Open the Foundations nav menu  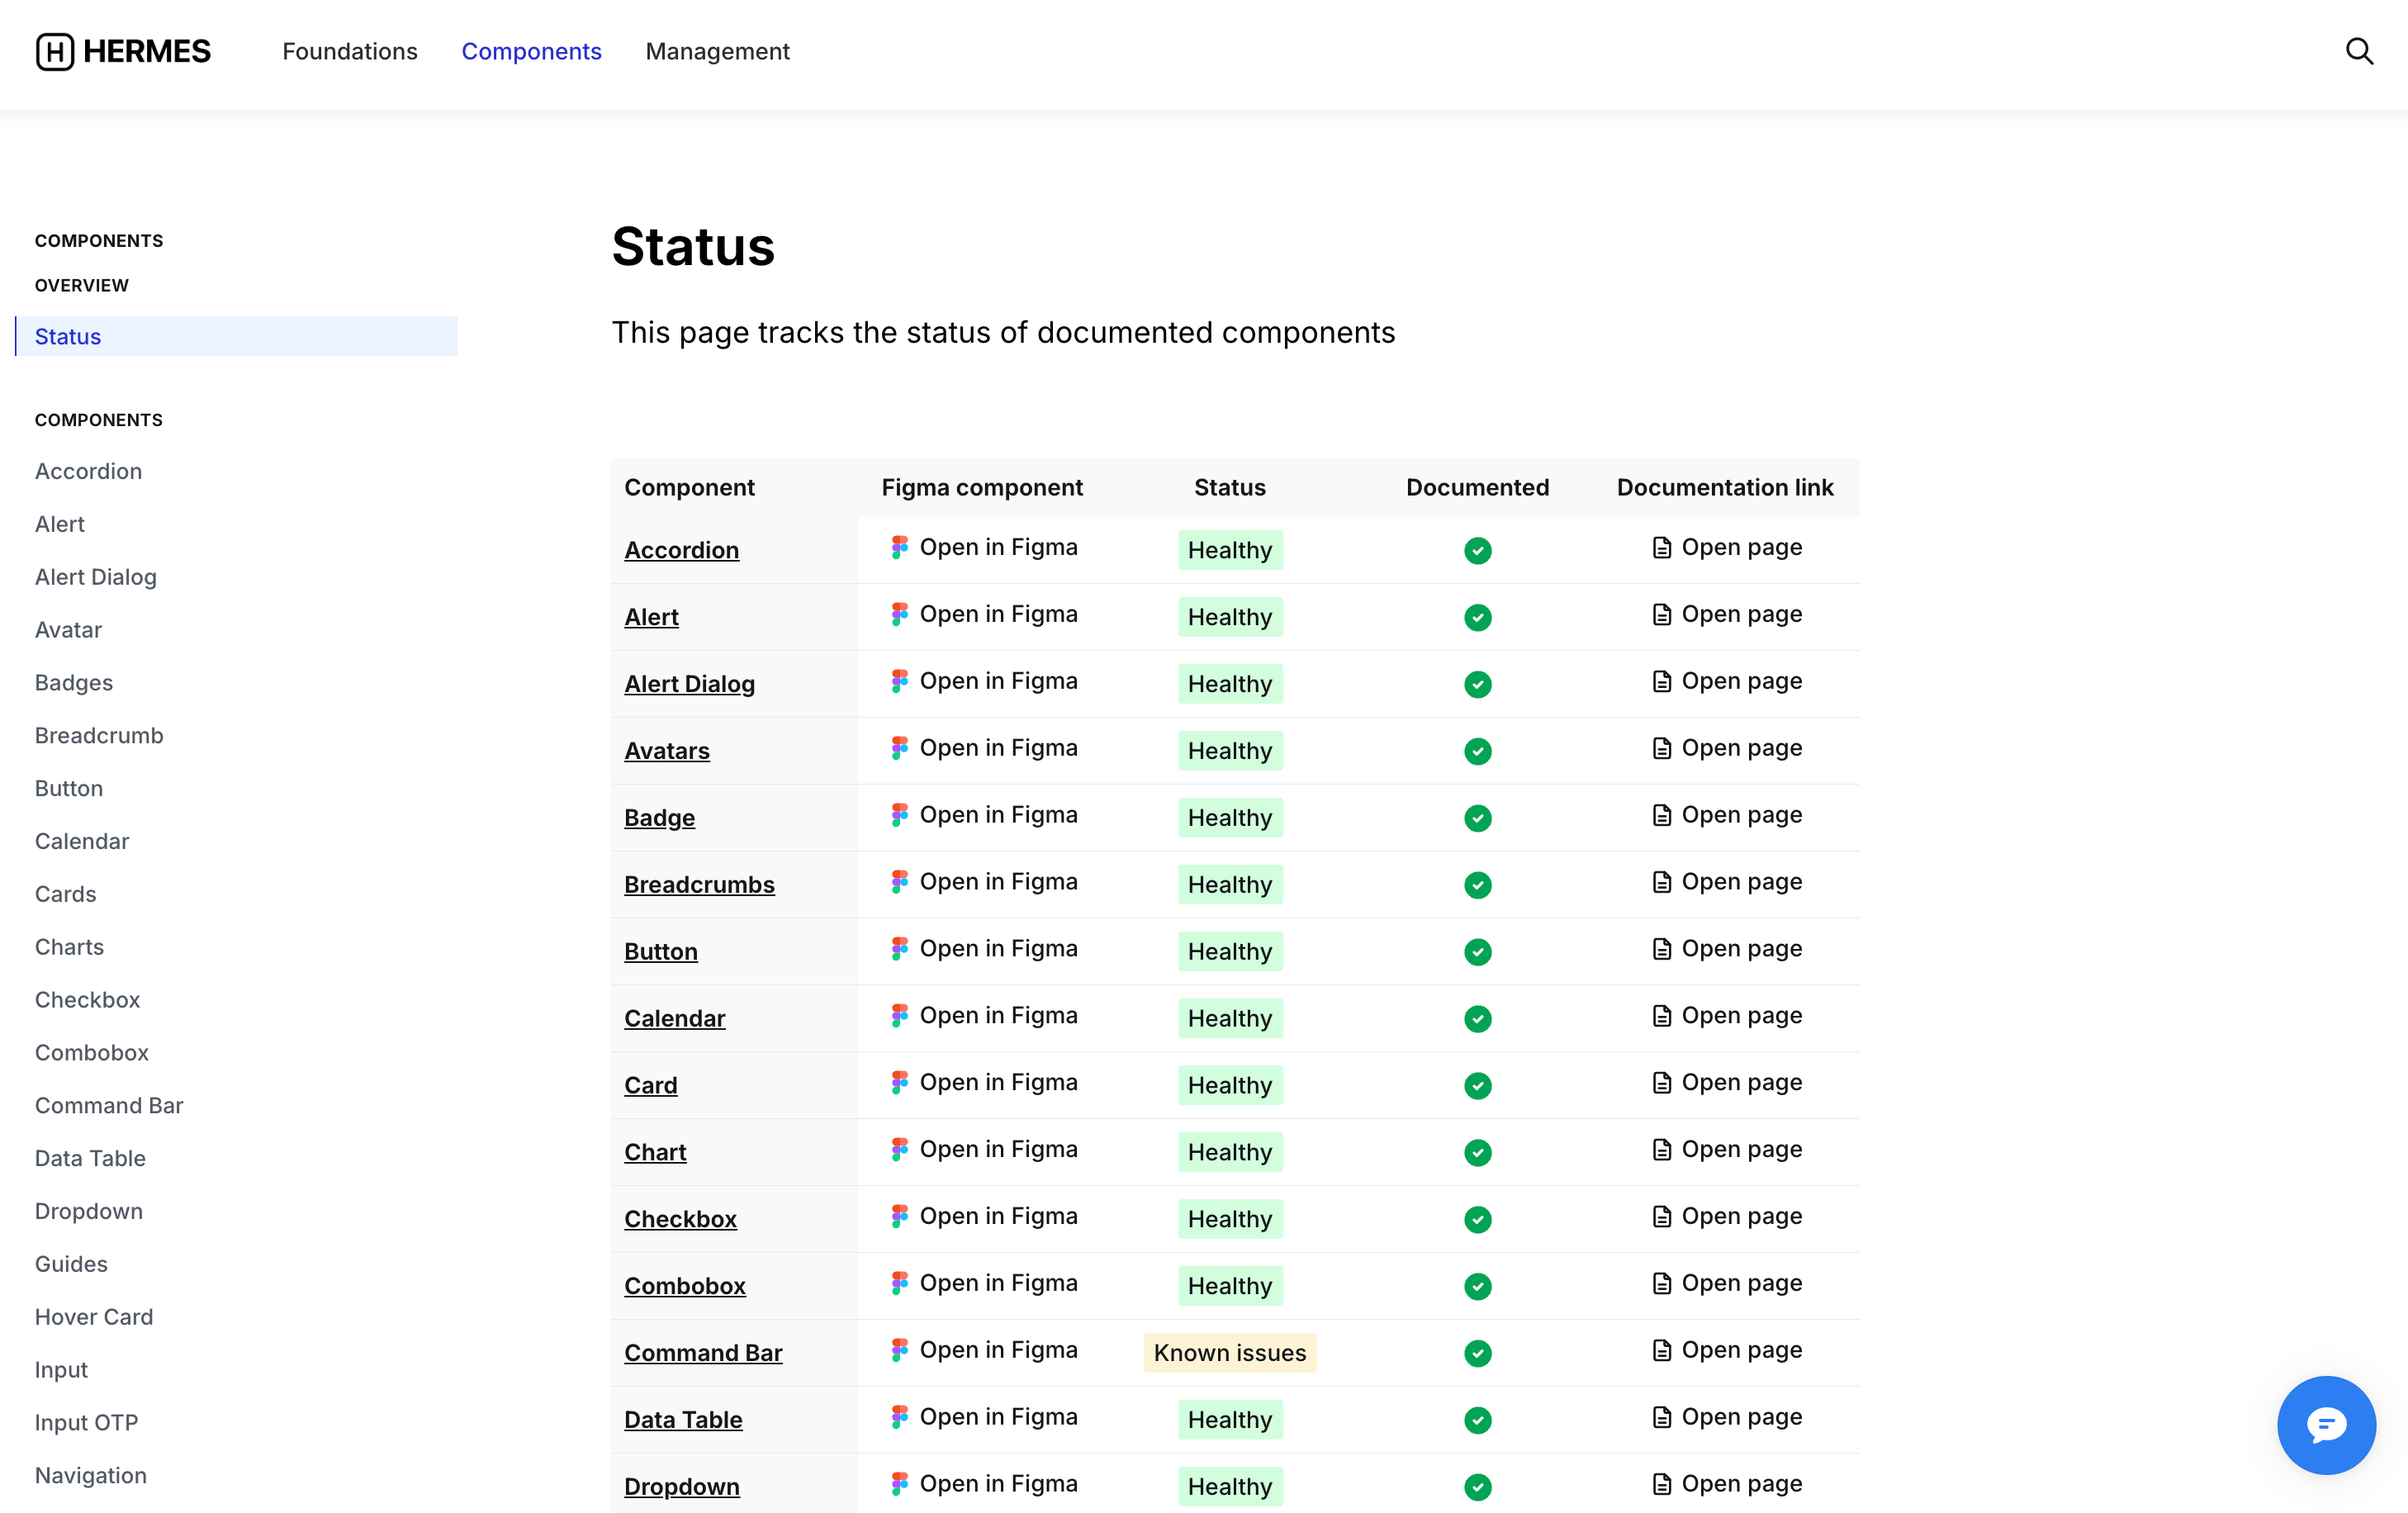pyautogui.click(x=349, y=51)
